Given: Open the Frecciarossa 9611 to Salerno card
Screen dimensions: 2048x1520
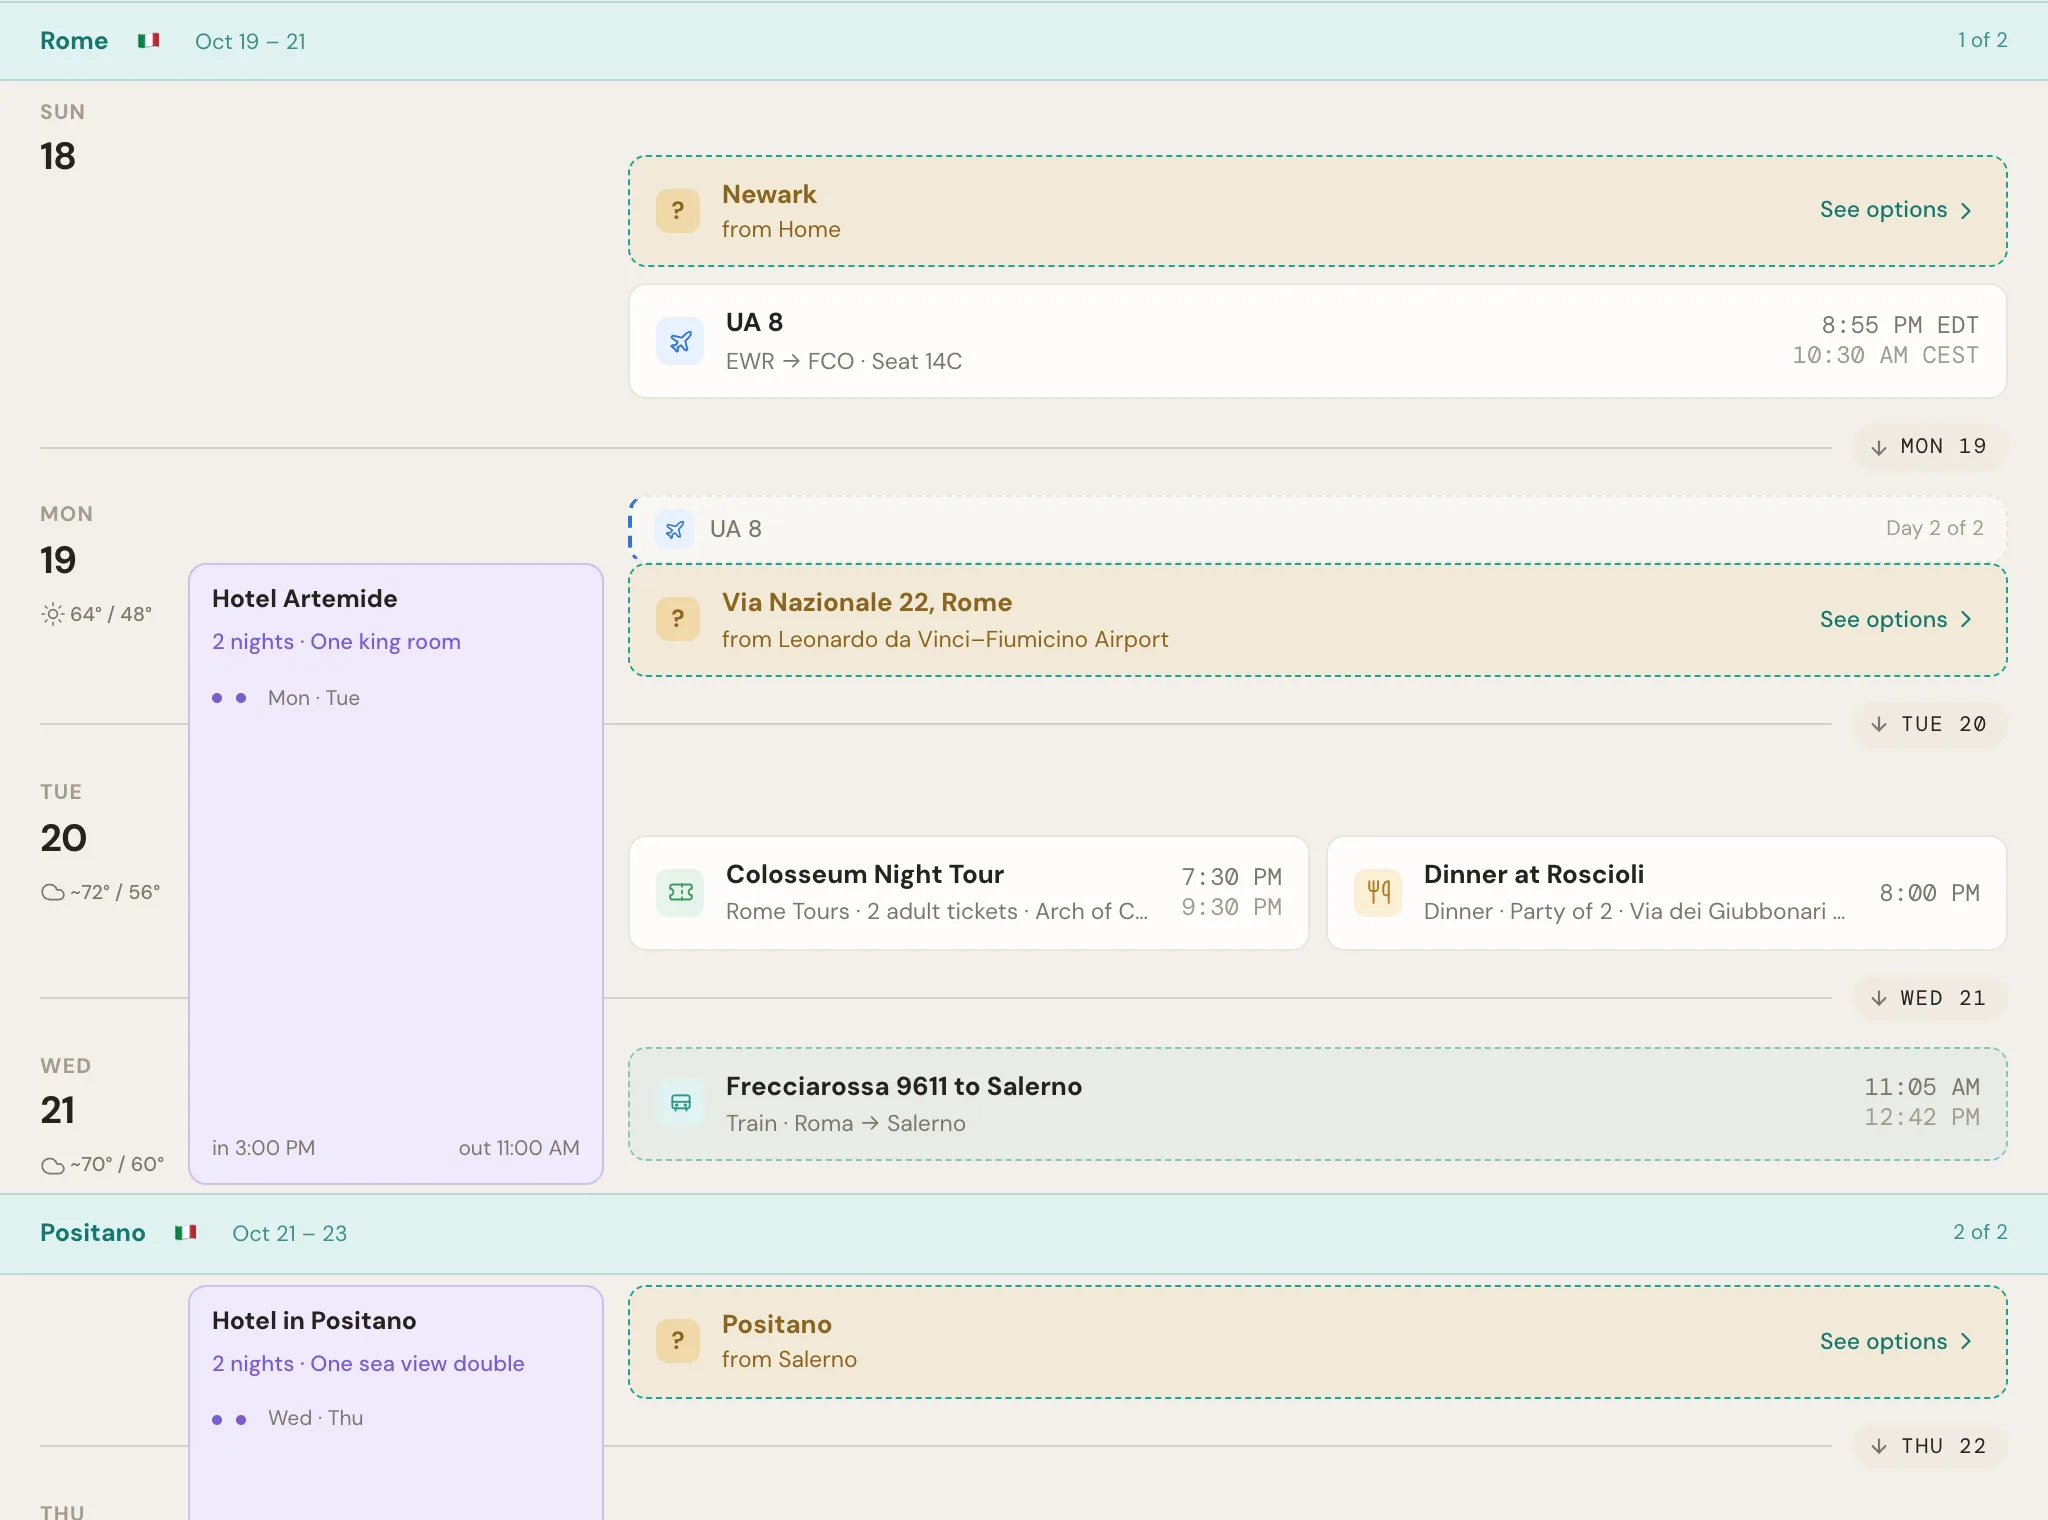Looking at the screenshot, I should (x=1318, y=1104).
